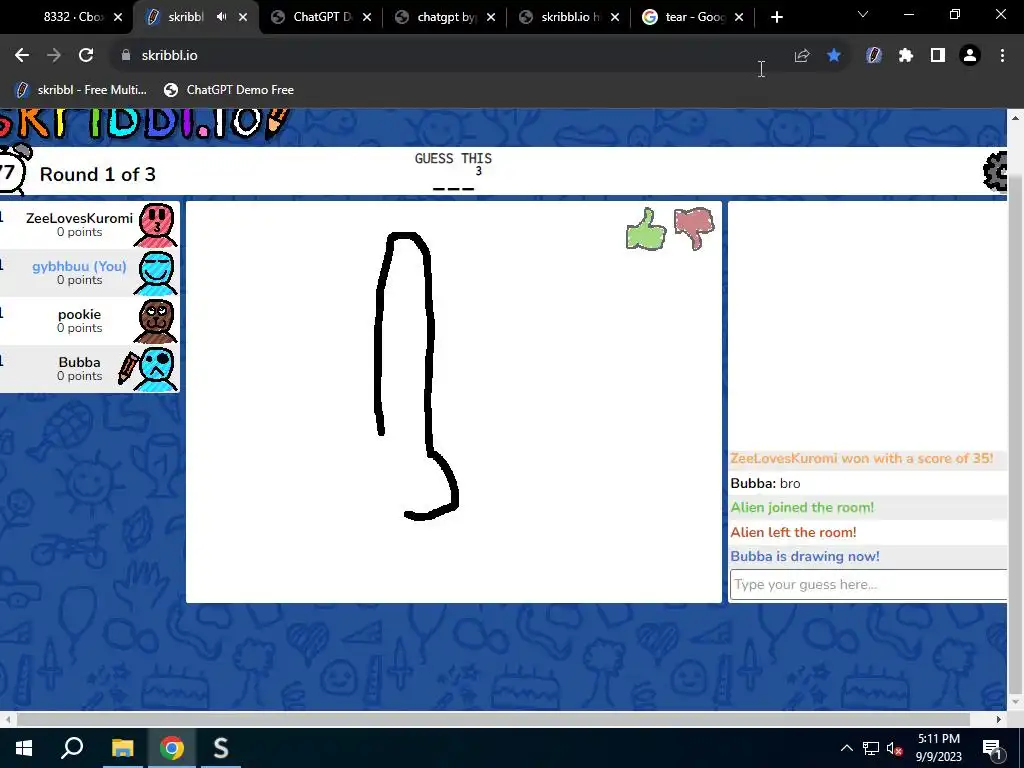1024x768 pixels.
Task: Click the scroll right arrow
Action: 999,719
